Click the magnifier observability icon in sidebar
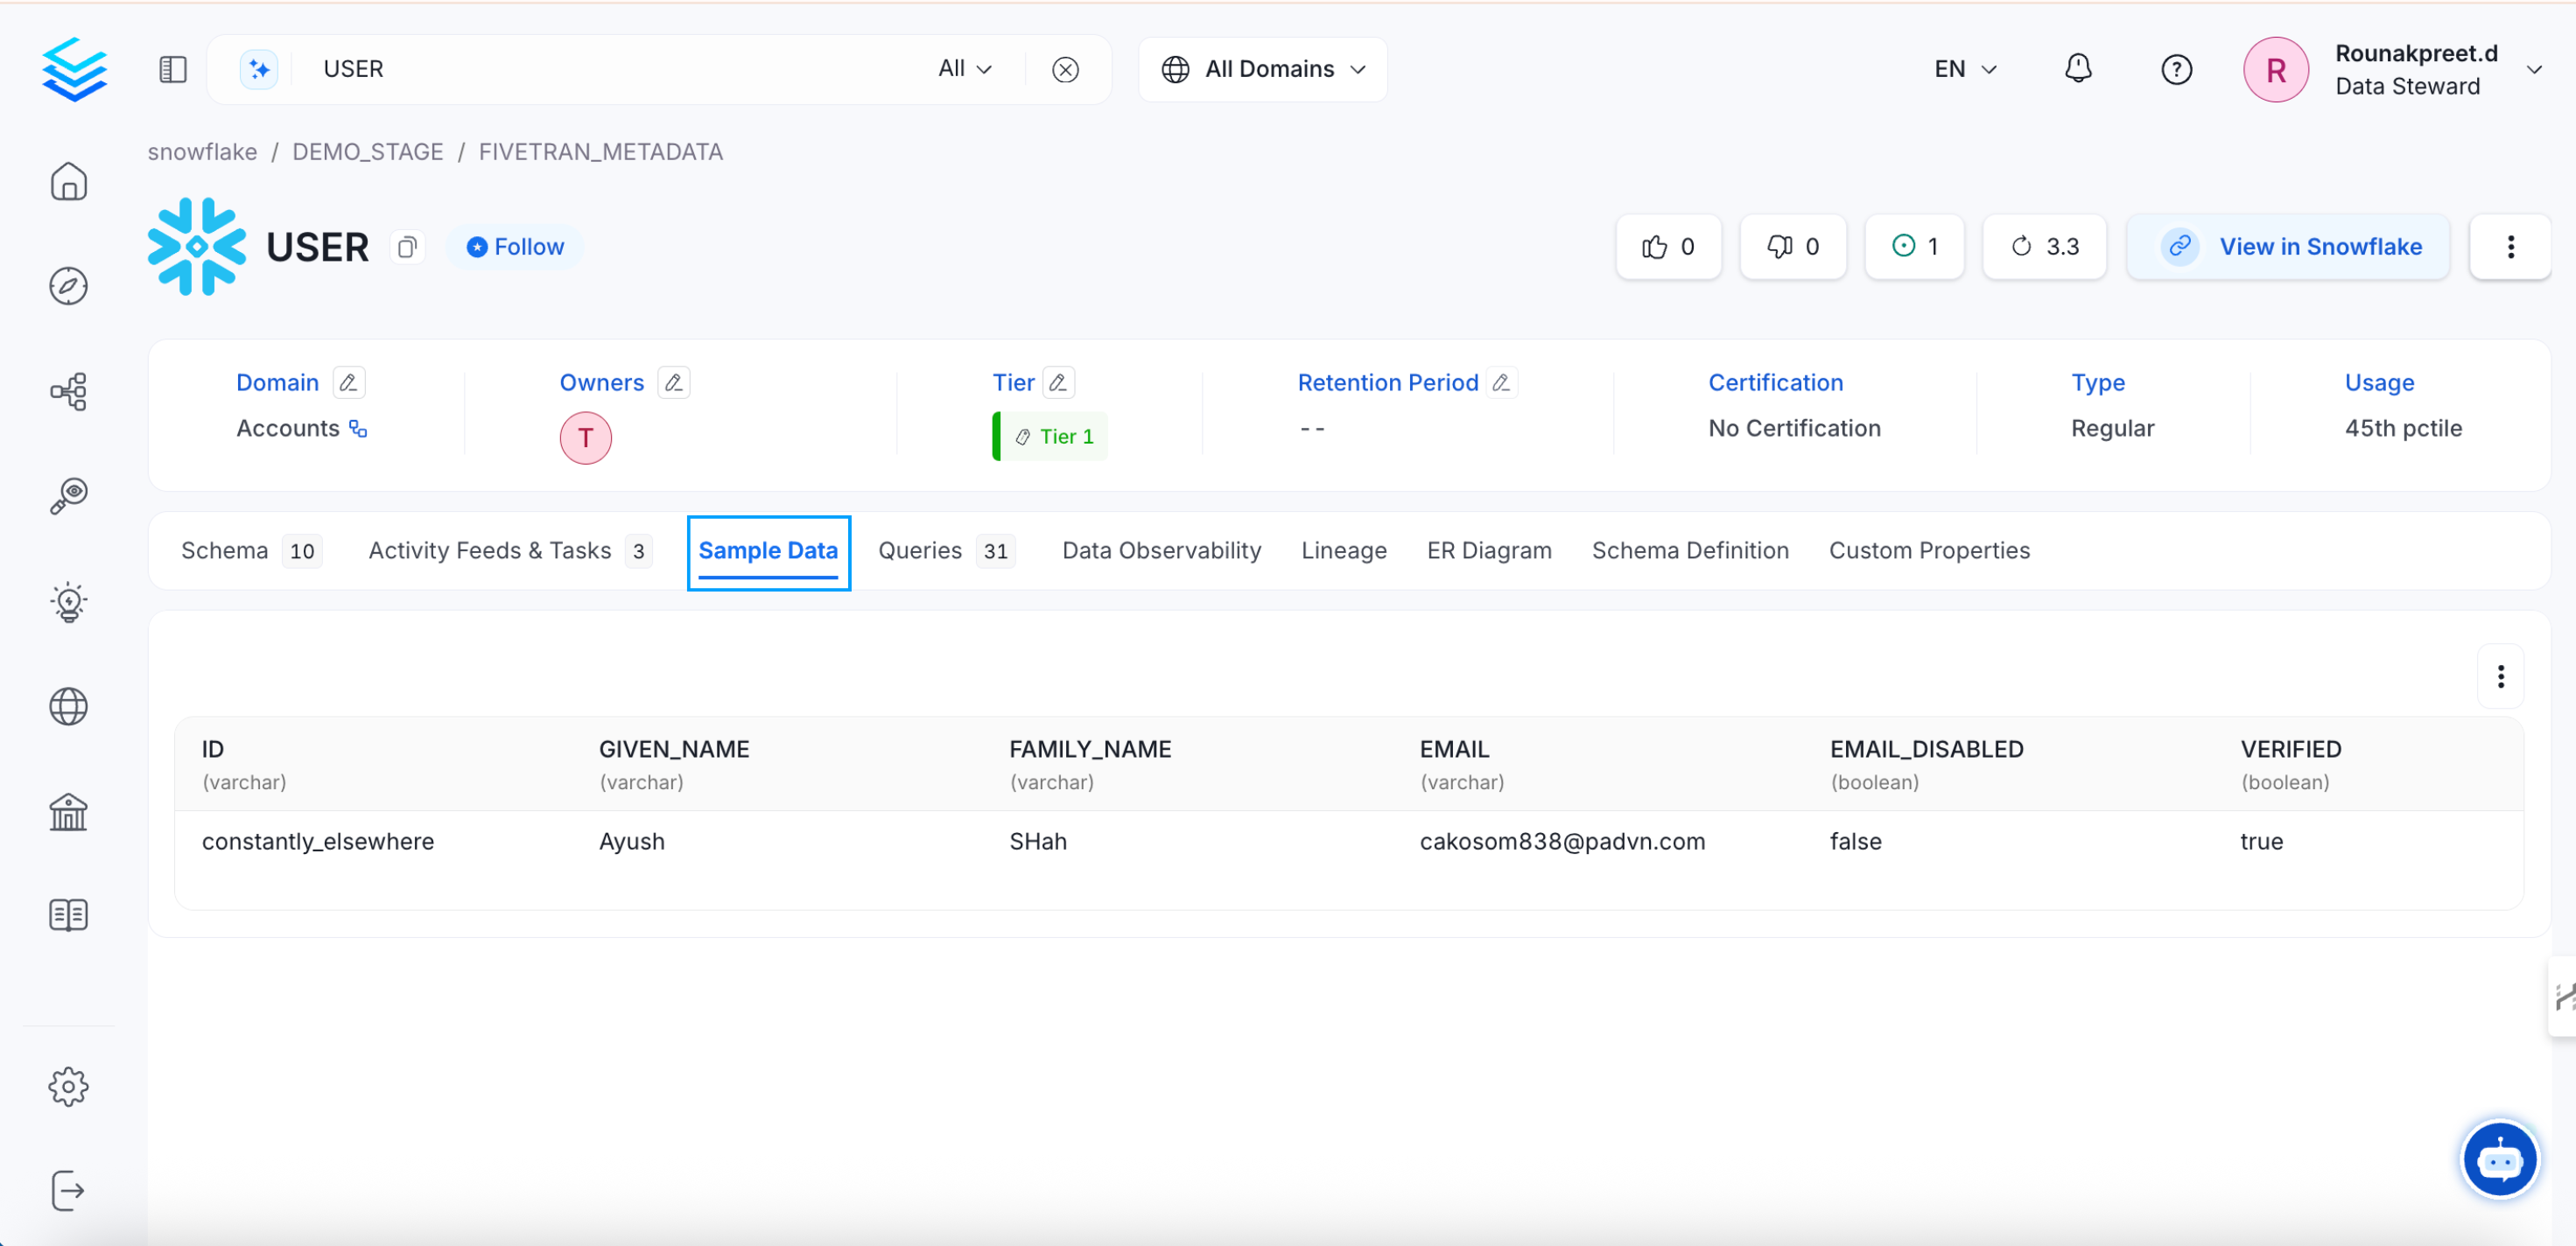 coord(68,497)
